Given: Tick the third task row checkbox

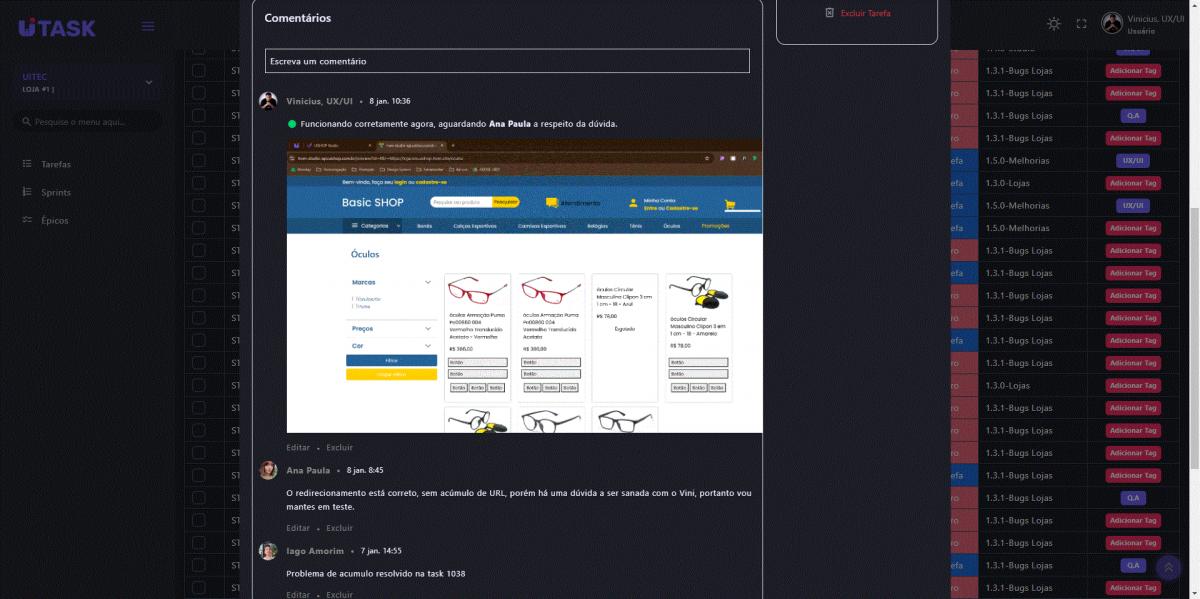Looking at the screenshot, I should click(199, 116).
